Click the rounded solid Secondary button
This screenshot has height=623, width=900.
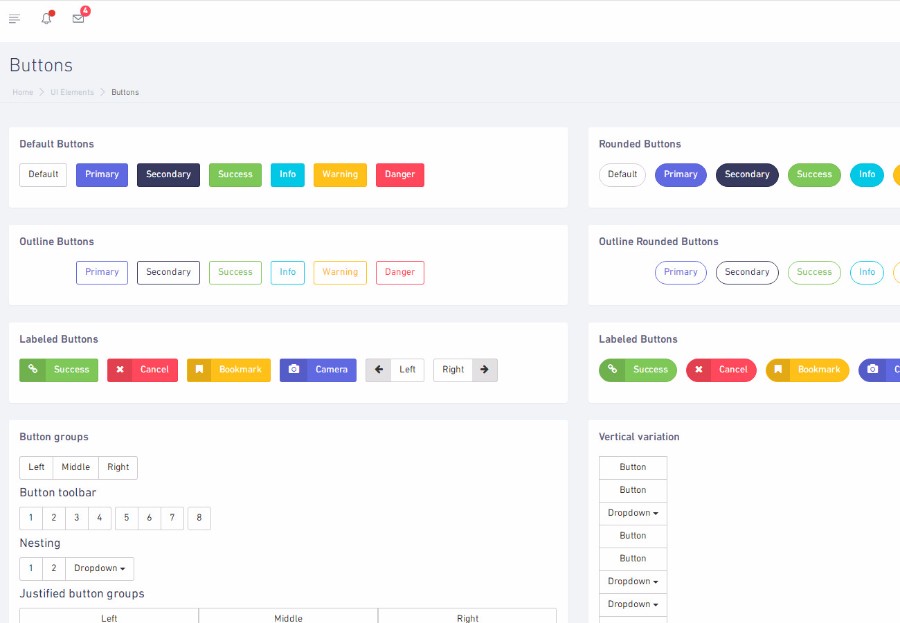tap(747, 175)
